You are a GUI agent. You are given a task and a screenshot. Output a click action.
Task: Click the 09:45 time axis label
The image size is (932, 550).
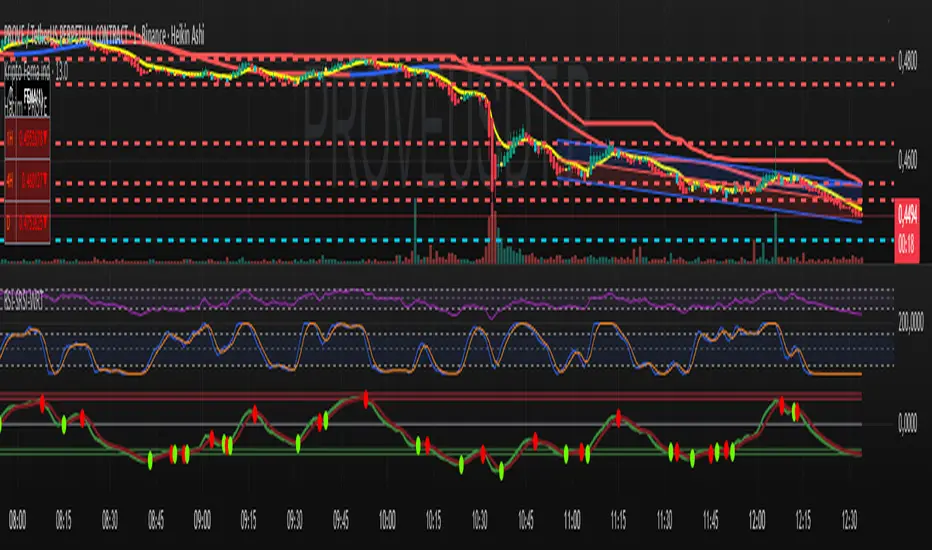click(x=341, y=521)
